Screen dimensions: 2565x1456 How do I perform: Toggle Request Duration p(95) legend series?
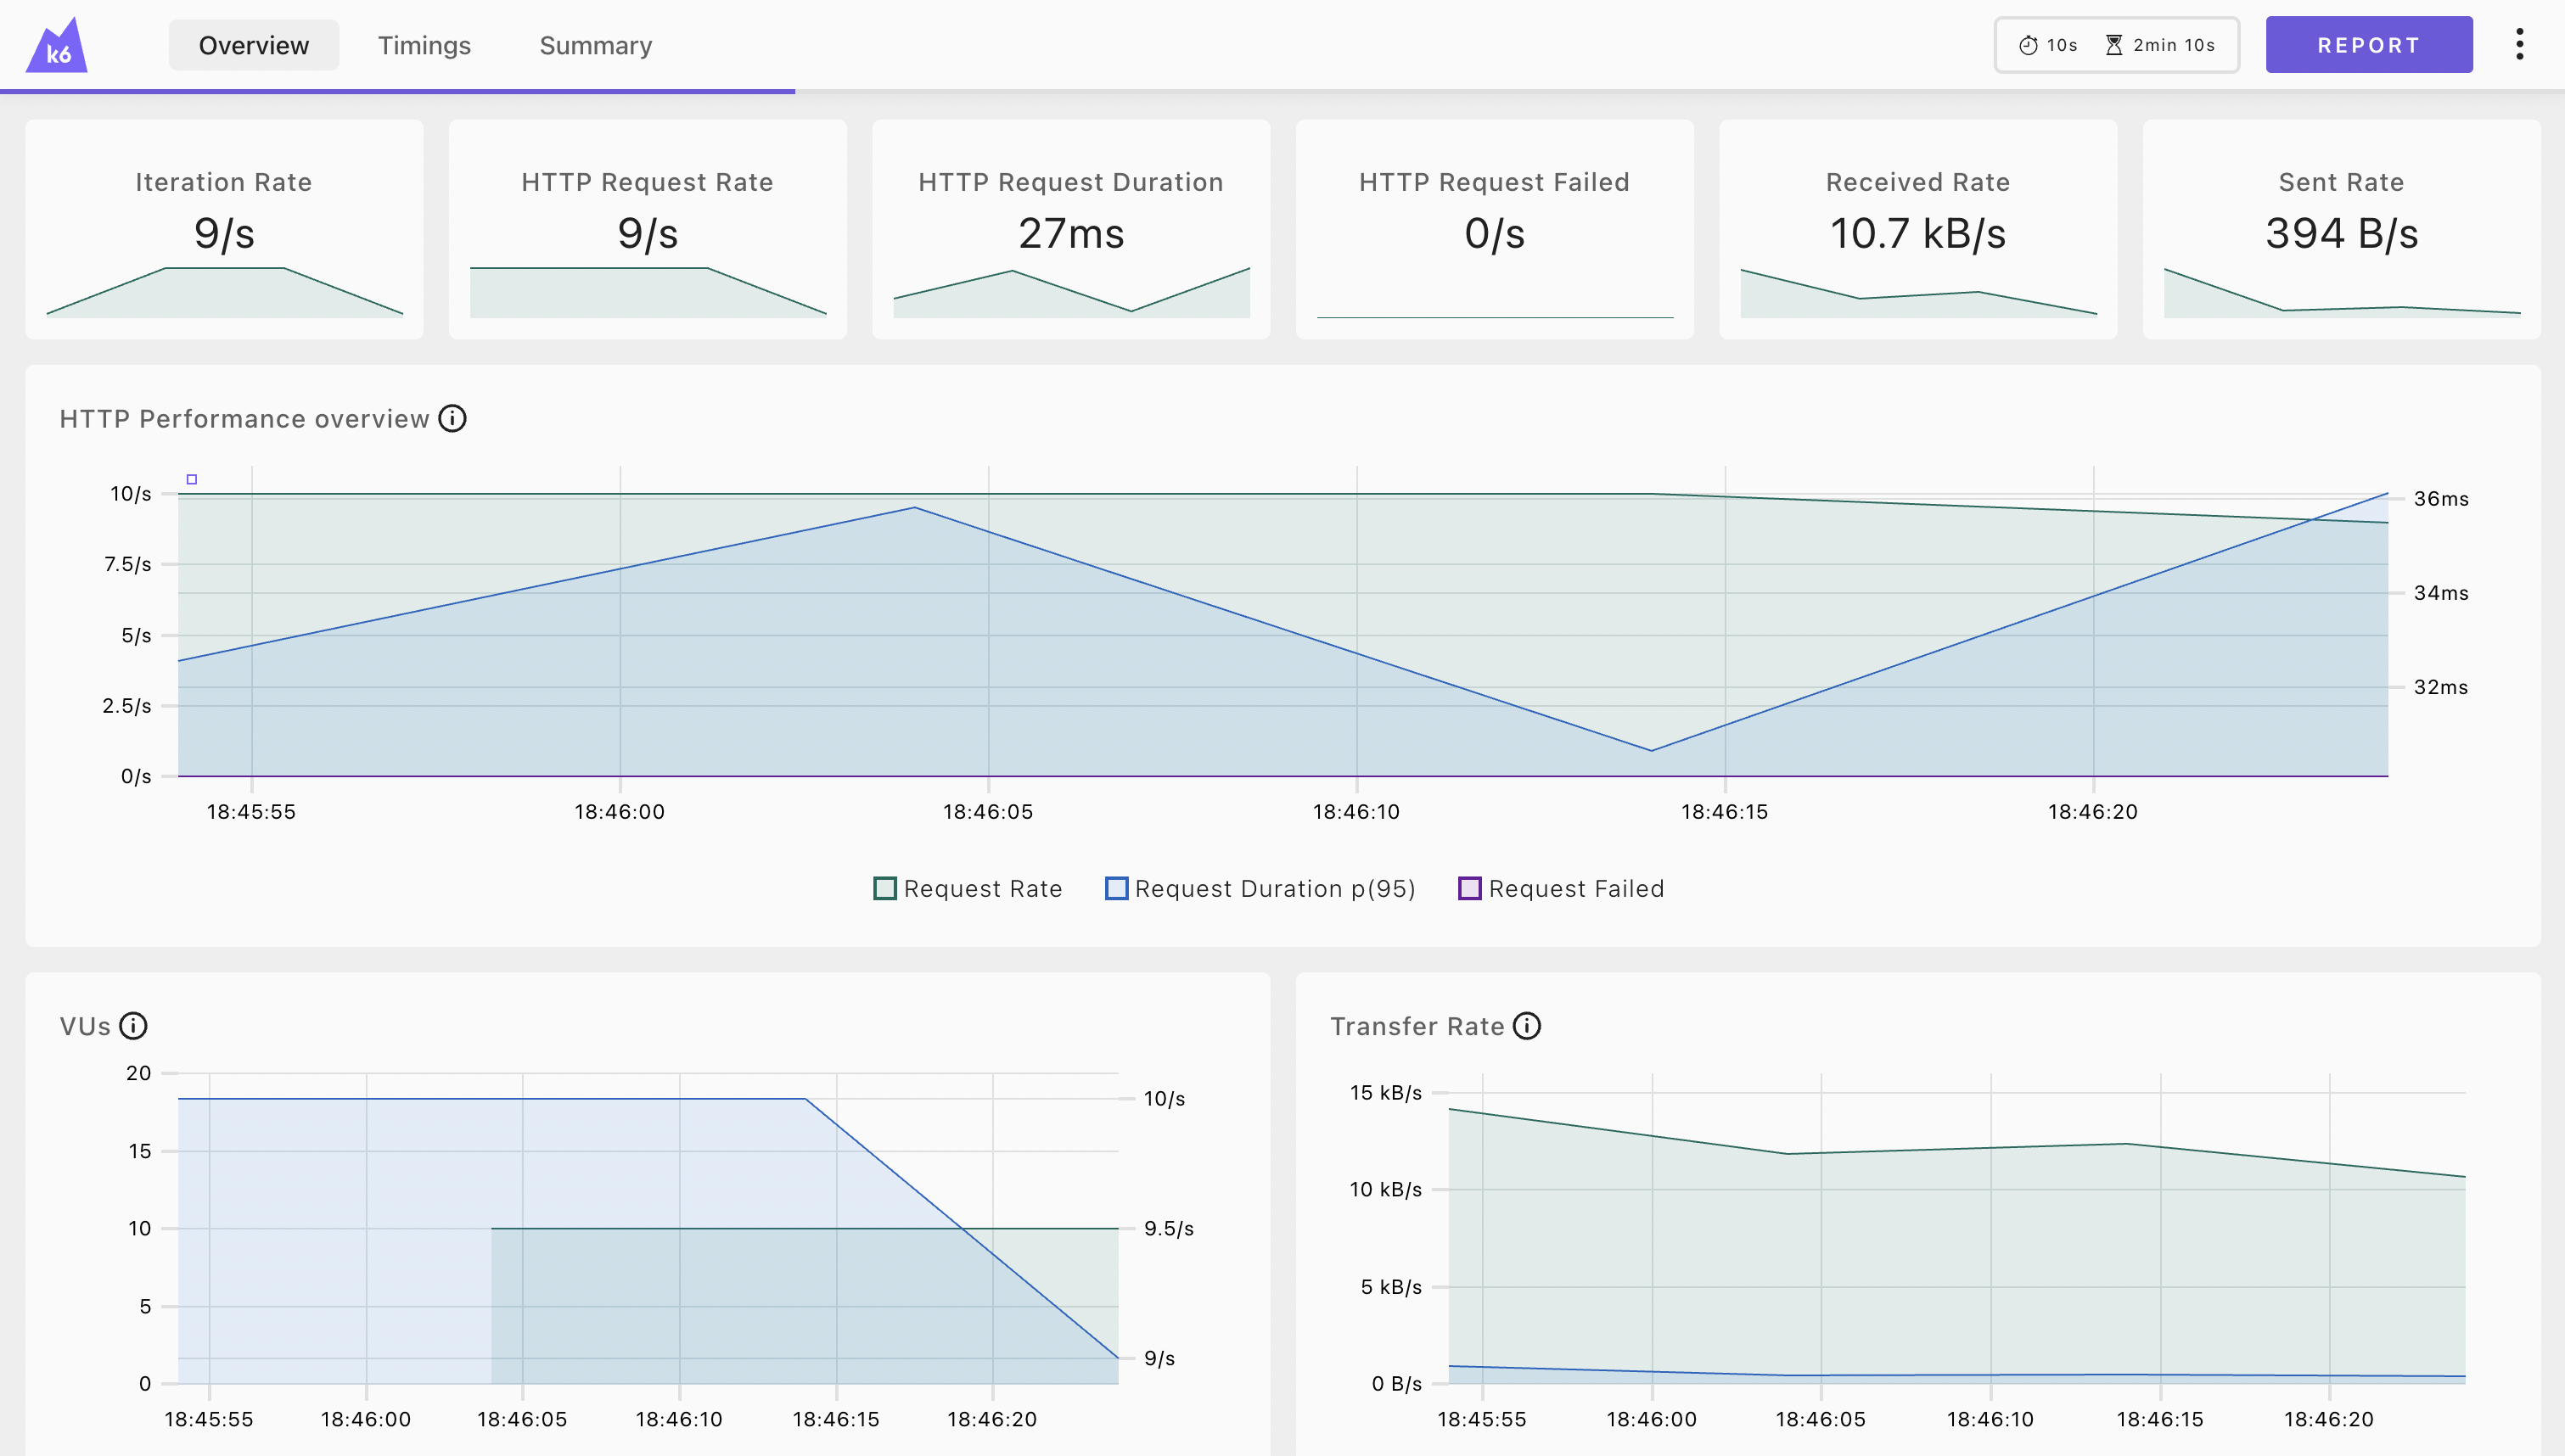(1260, 888)
